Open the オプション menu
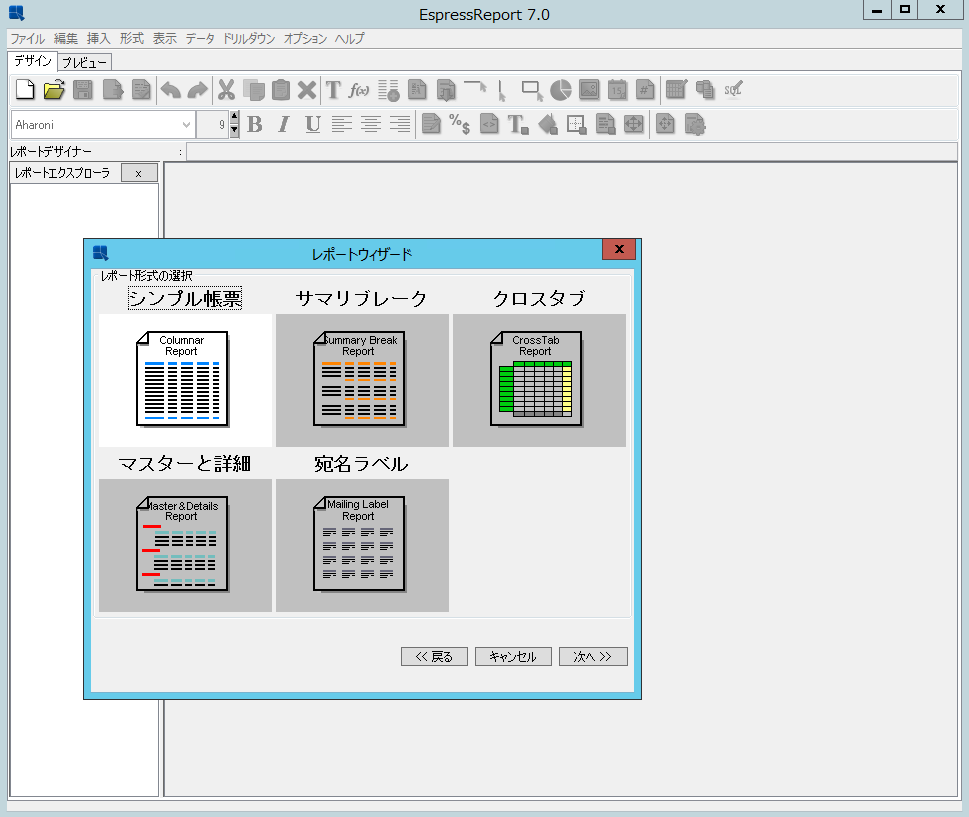Screen dimensions: 969x817 tap(305, 38)
